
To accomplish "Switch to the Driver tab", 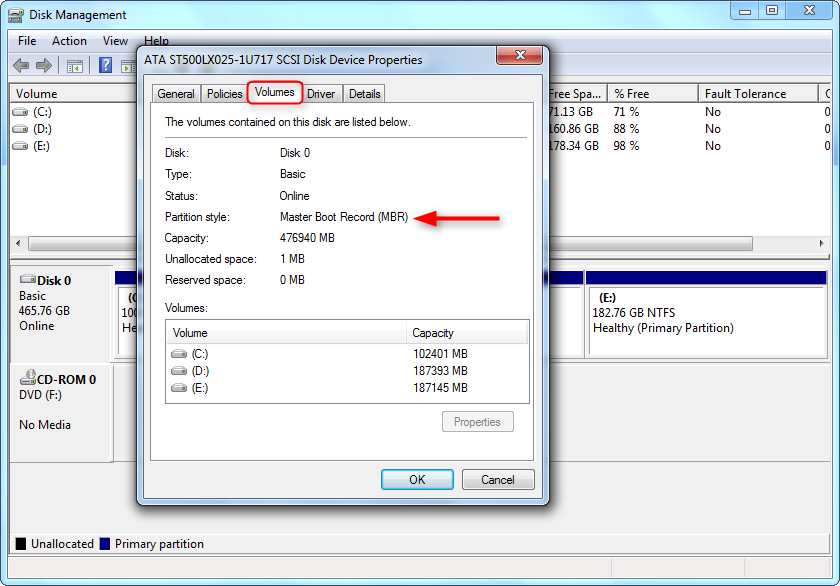I will pos(321,94).
